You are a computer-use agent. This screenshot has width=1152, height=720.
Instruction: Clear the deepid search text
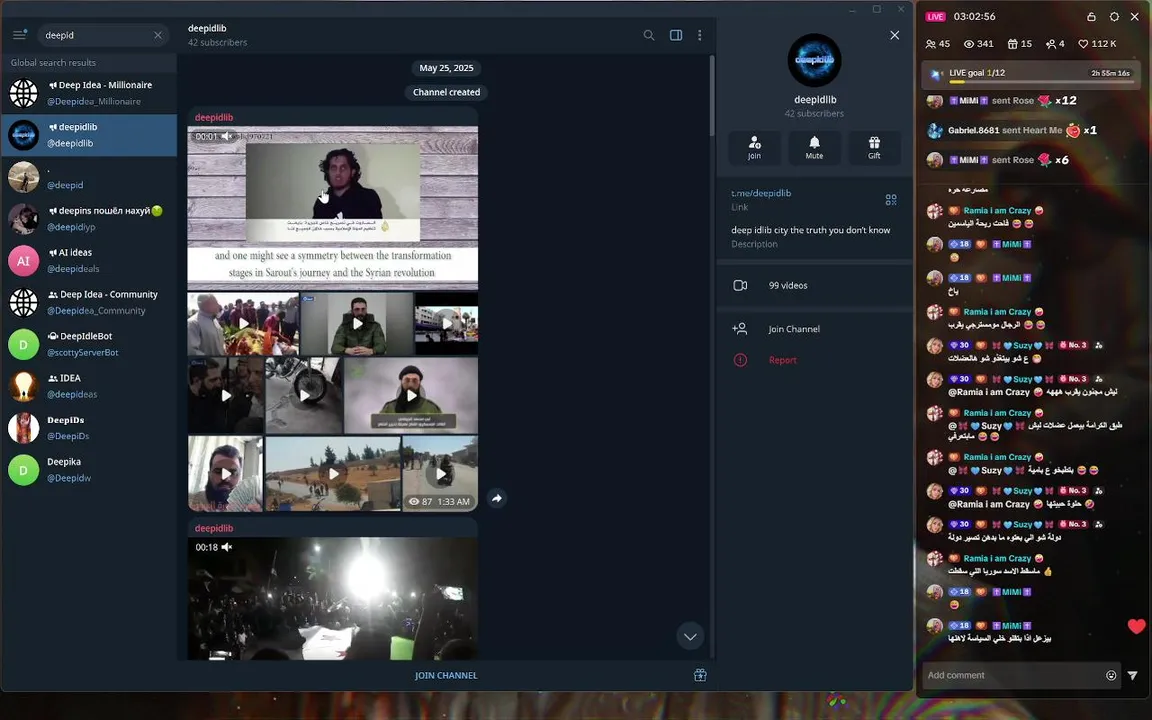(x=158, y=35)
